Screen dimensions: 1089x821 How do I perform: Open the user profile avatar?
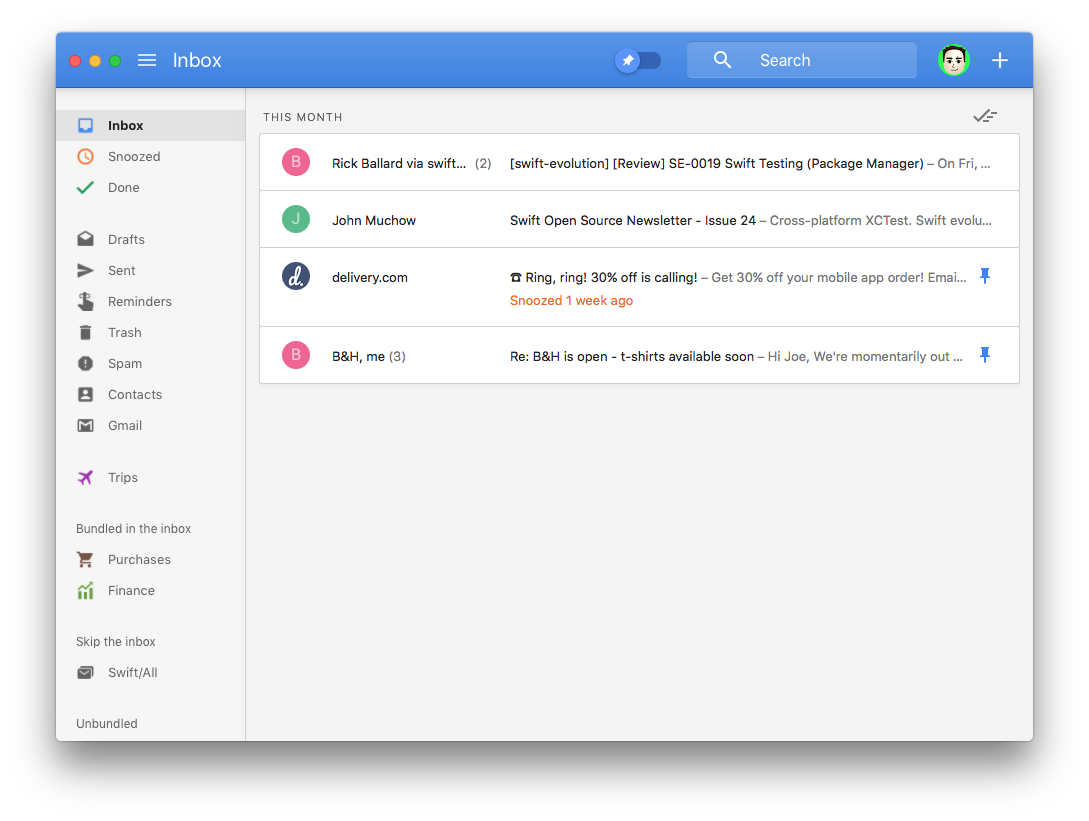[954, 60]
